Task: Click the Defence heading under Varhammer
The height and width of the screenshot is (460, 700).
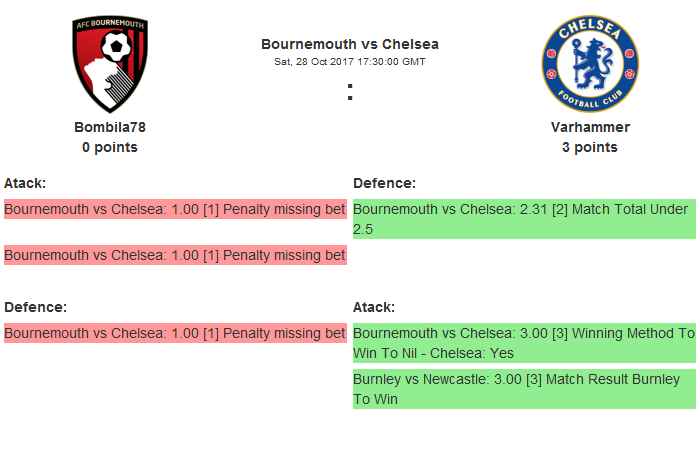Action: pyautogui.click(x=384, y=183)
